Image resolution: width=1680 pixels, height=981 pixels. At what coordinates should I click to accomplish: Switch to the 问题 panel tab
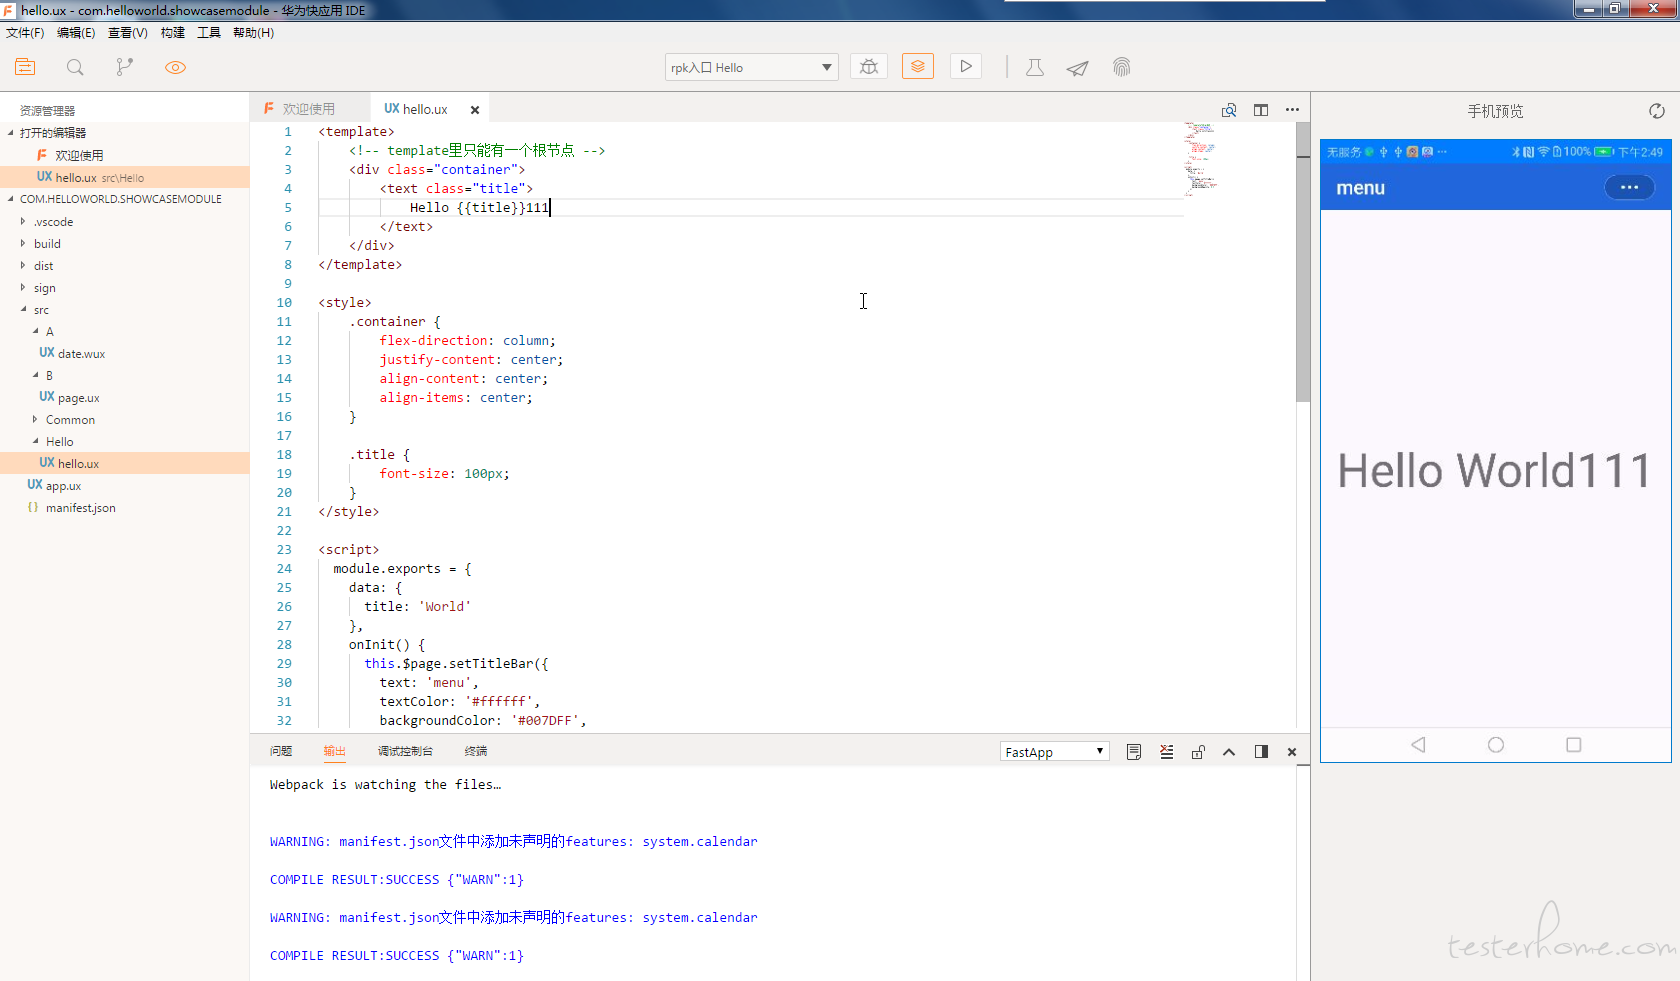pyautogui.click(x=281, y=751)
